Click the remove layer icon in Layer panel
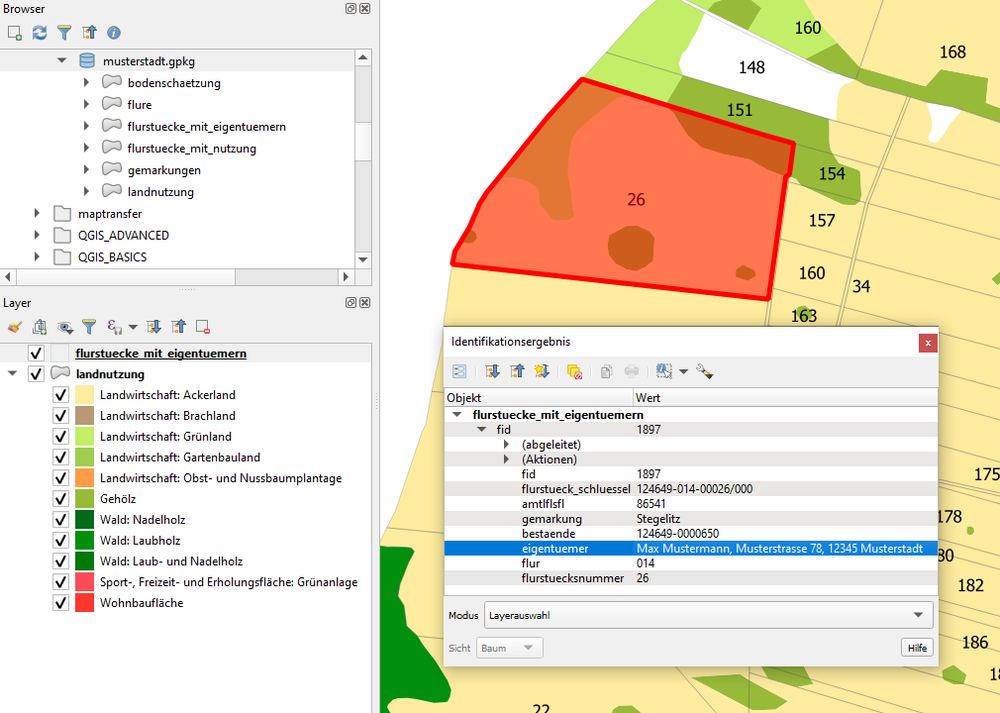1000x713 pixels. [x=203, y=326]
